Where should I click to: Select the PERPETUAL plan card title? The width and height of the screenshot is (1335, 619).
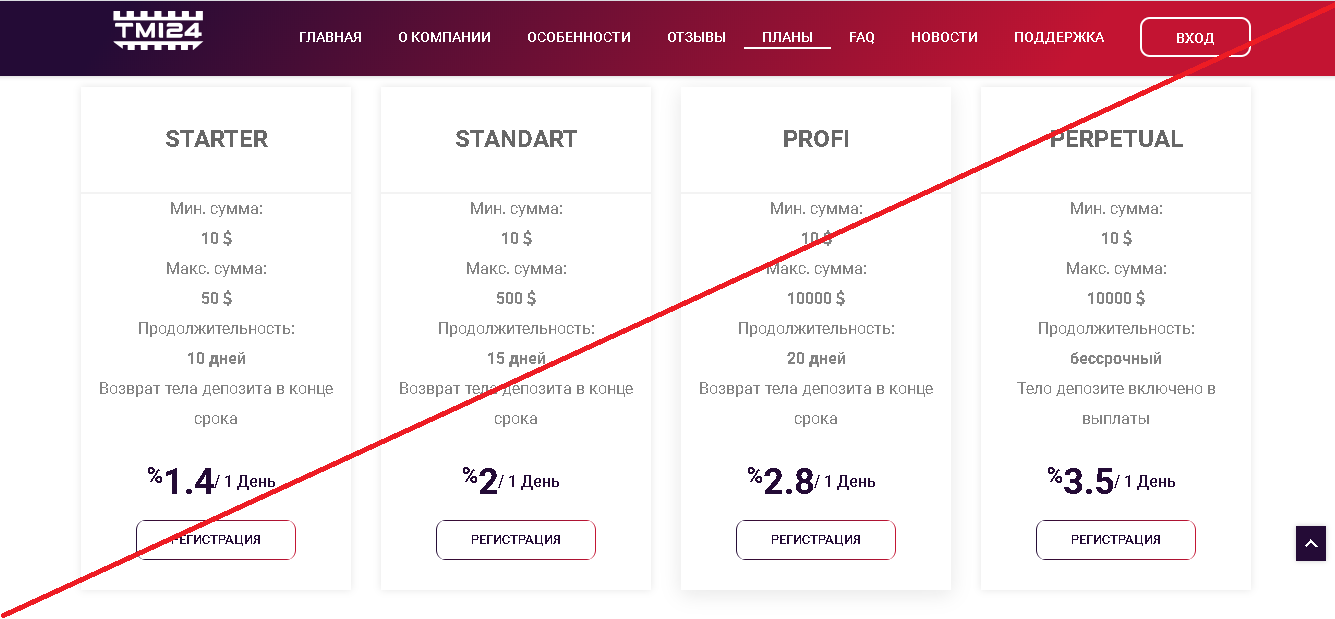1116,139
